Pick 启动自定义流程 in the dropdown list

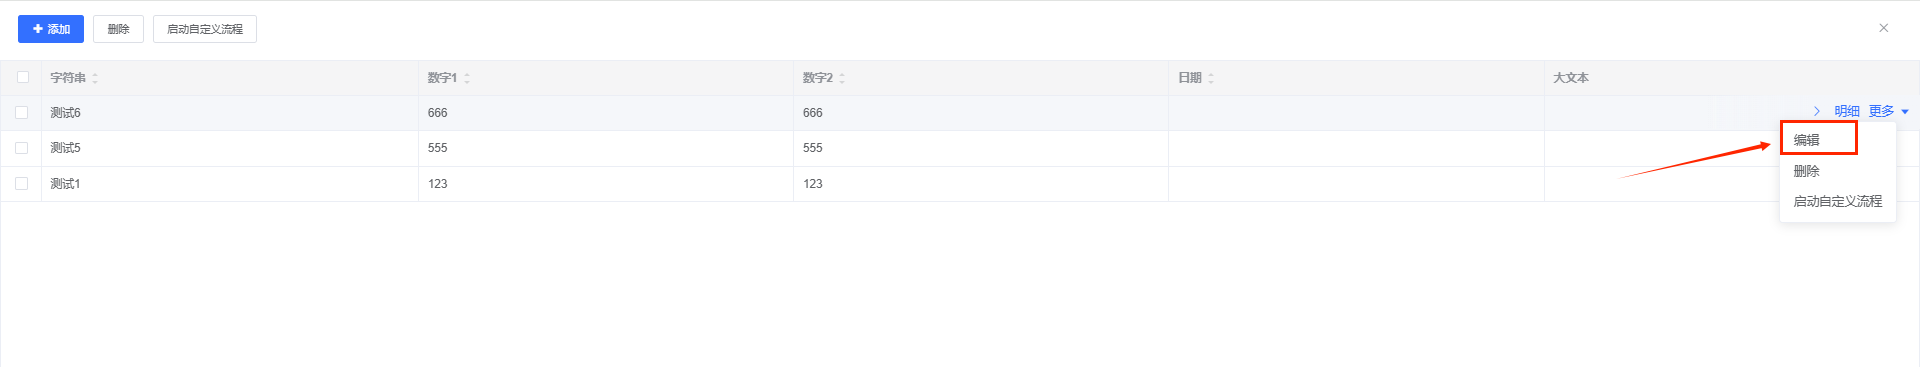point(1838,201)
